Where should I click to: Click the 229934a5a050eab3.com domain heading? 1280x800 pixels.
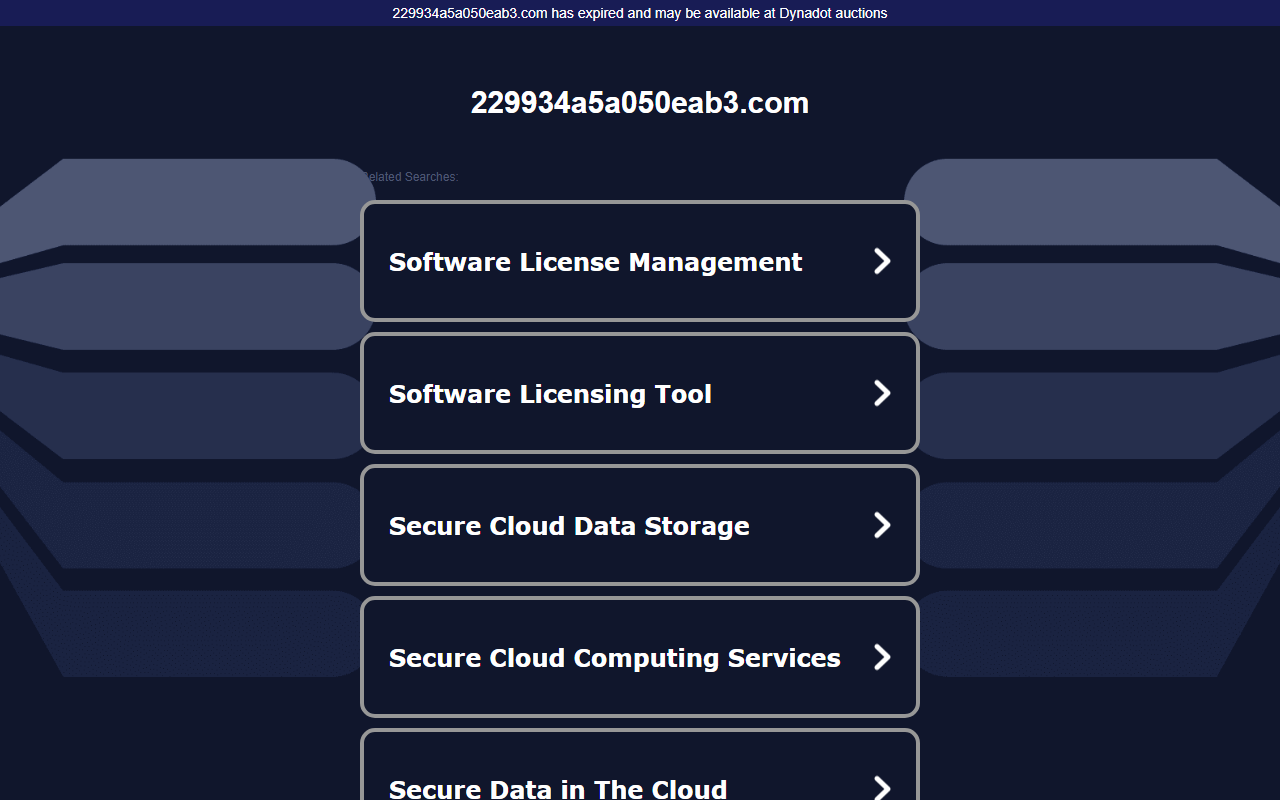640,103
